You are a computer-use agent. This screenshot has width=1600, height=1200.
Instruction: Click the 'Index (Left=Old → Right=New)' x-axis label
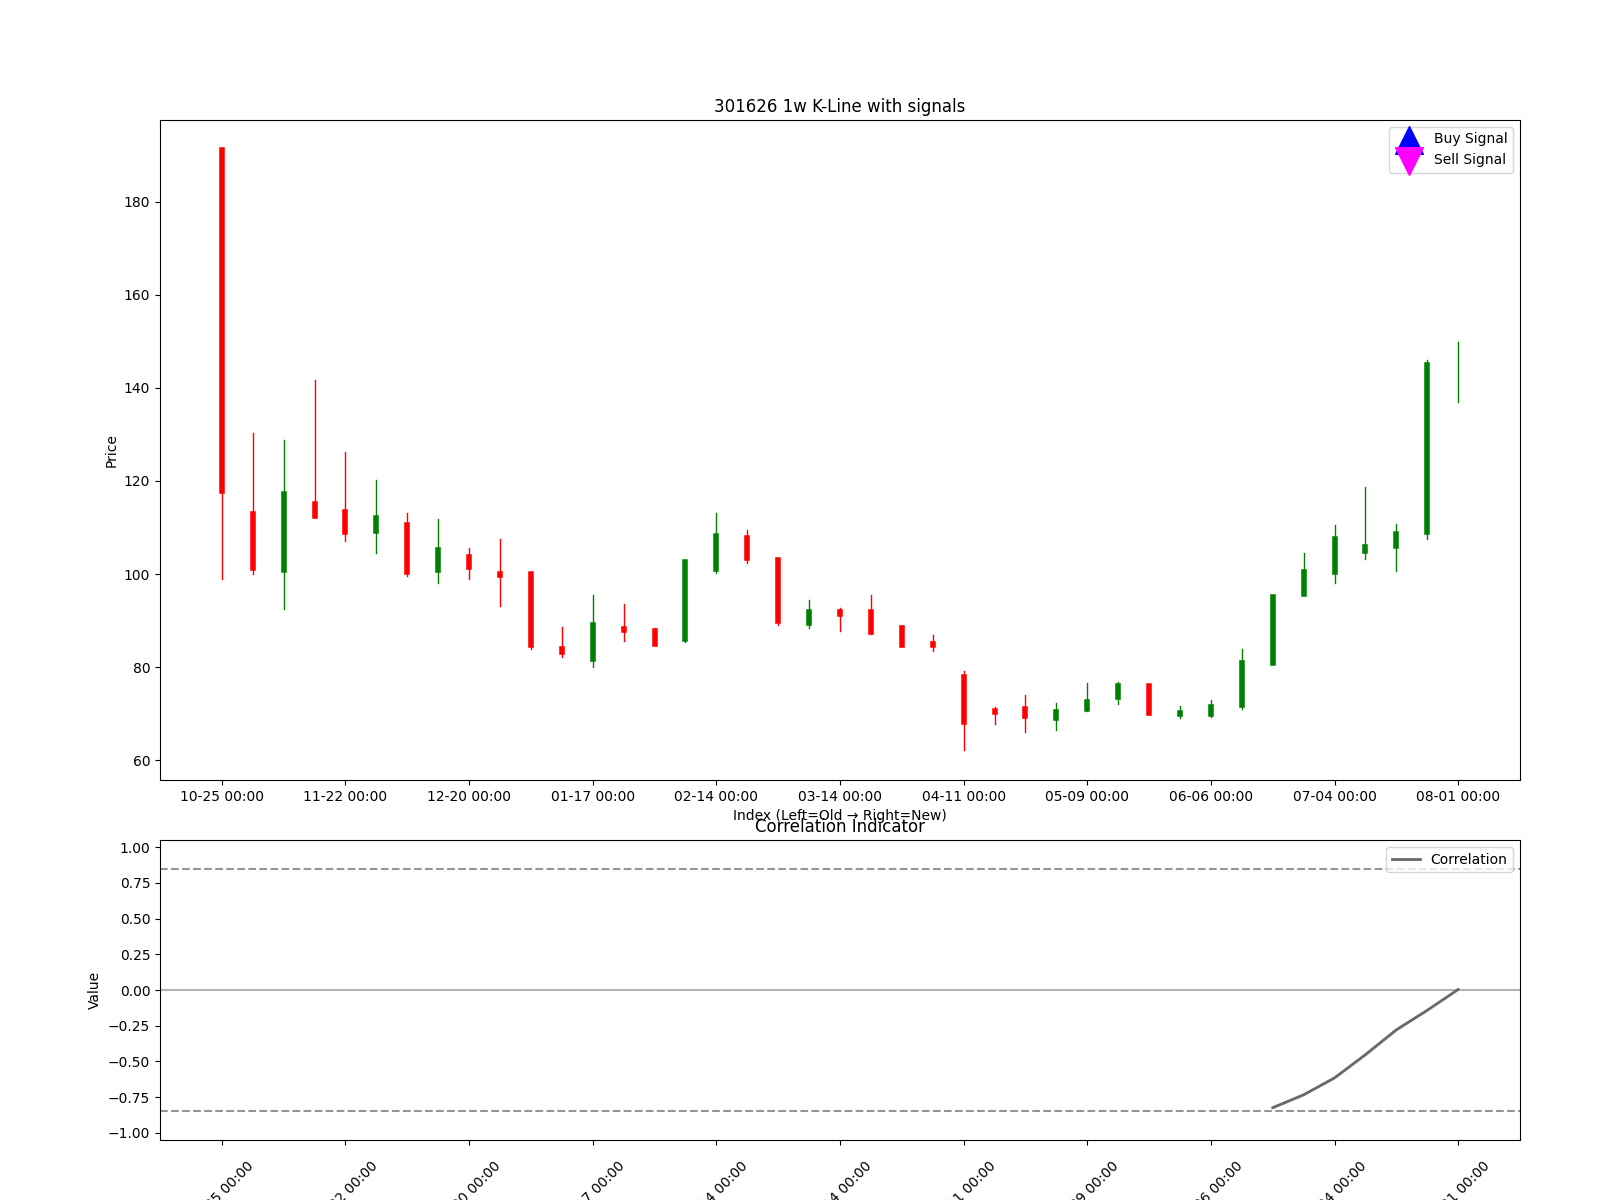click(x=840, y=814)
